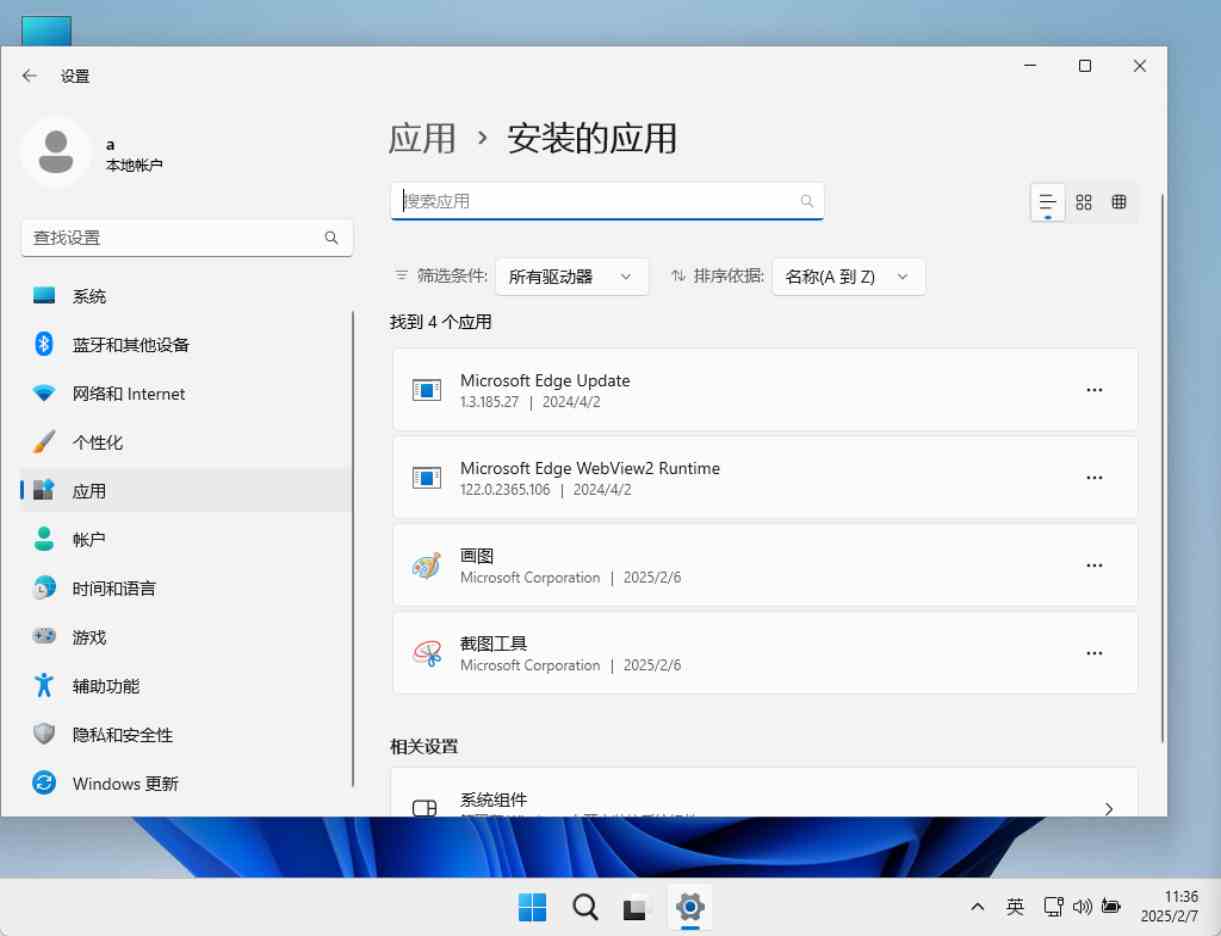Image resolution: width=1221 pixels, height=936 pixels.
Task: Click the tray network display icon
Action: click(x=1053, y=907)
